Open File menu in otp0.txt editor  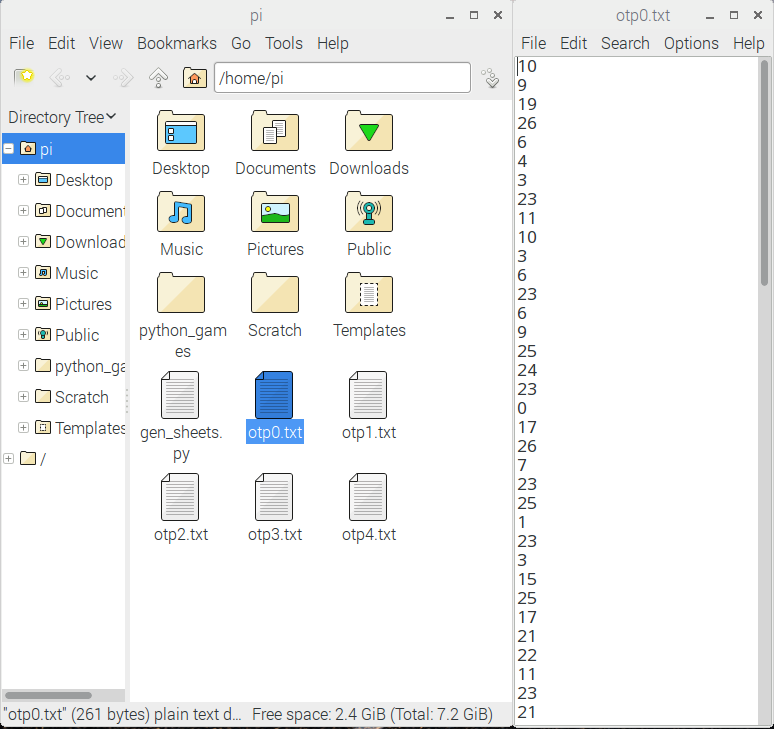[534, 43]
